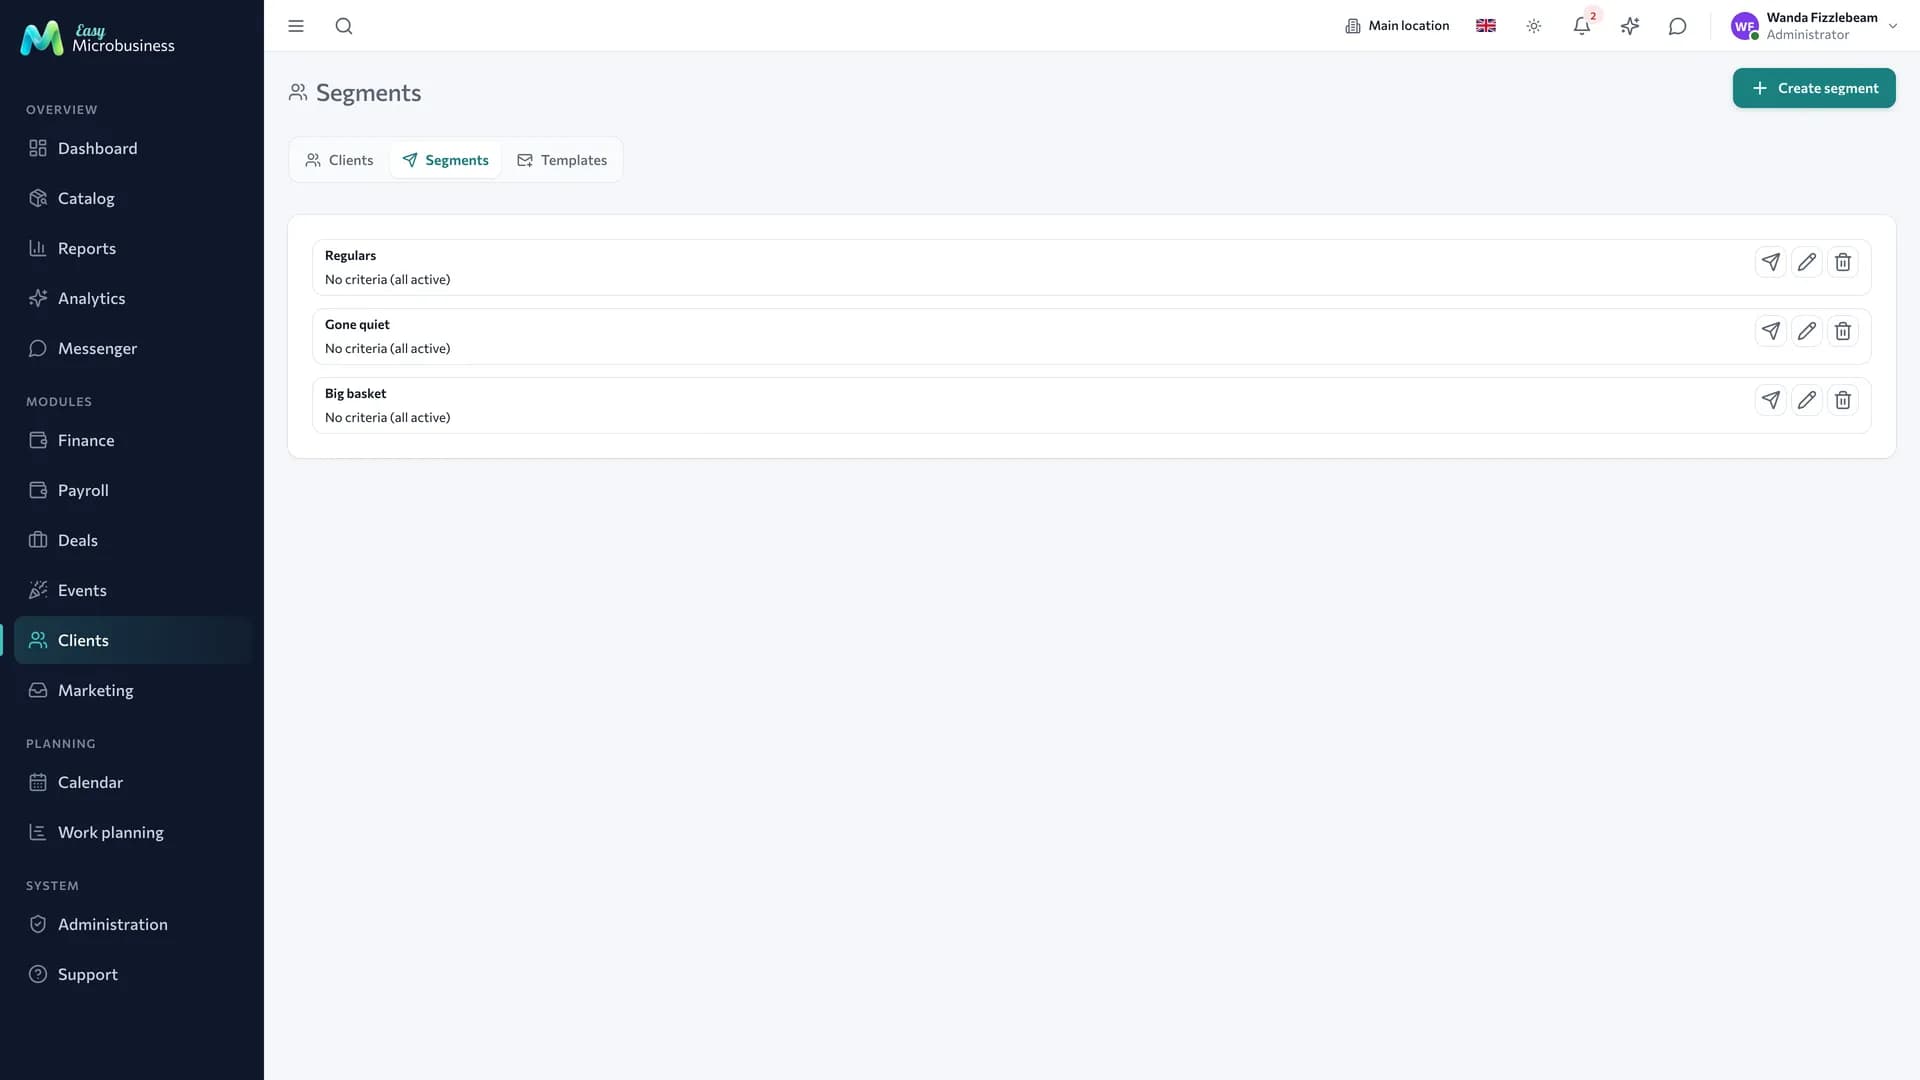The height and width of the screenshot is (1080, 1920).
Task: Toggle light theme sun icon
Action: [1534, 26]
